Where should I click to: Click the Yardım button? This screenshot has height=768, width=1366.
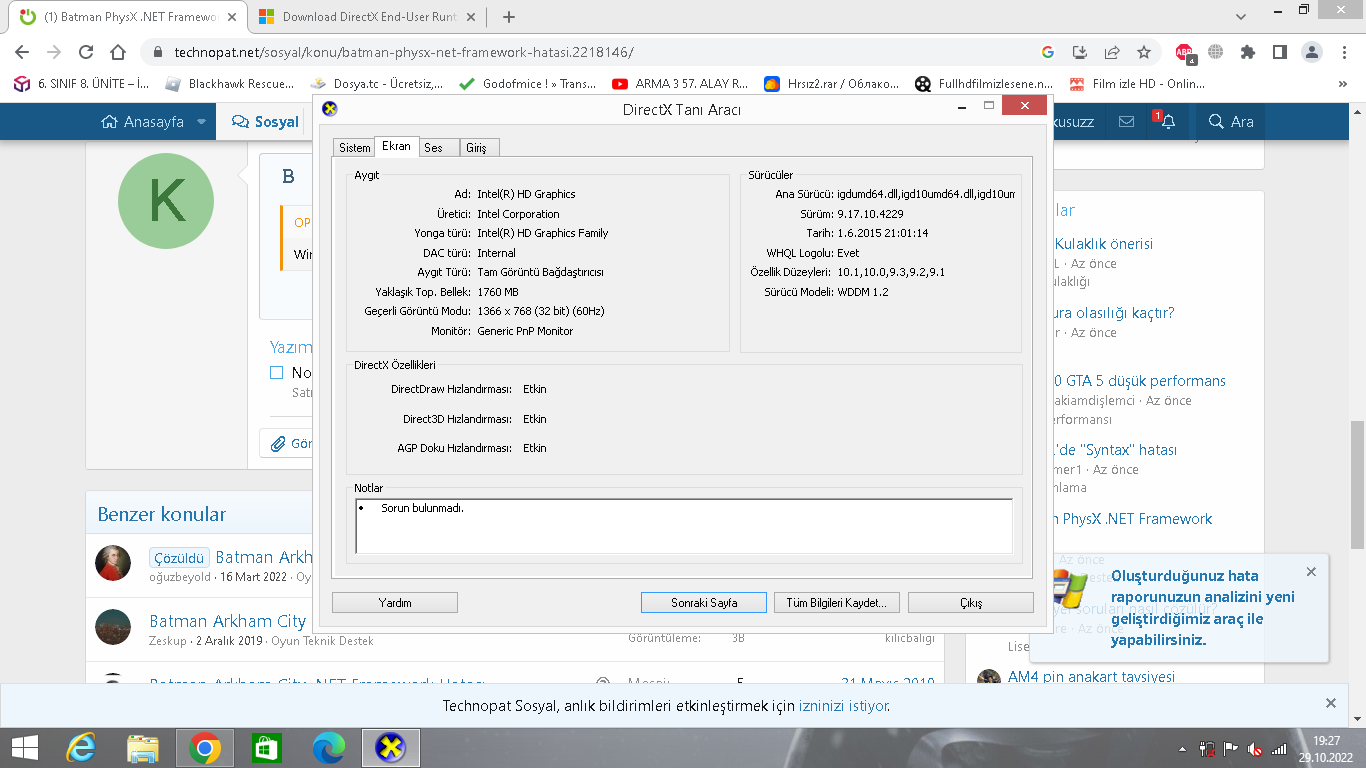[x=395, y=603]
